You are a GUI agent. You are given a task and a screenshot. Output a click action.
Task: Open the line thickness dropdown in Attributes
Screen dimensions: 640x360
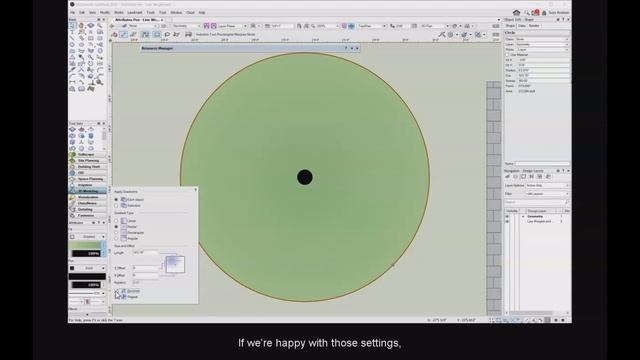(x=87, y=293)
